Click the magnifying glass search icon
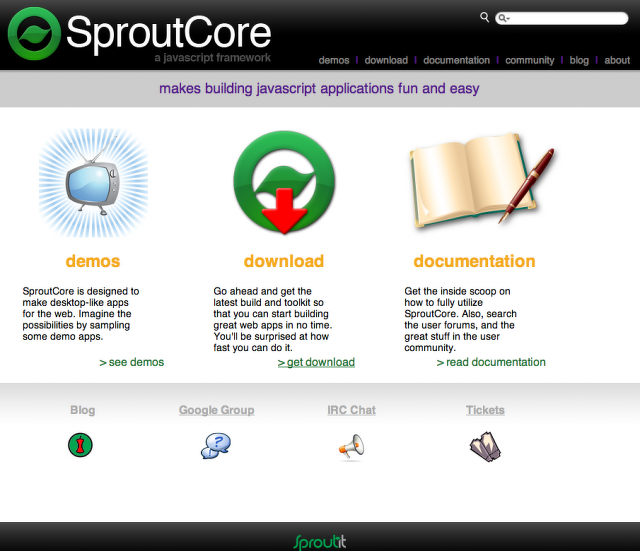Image resolution: width=640 pixels, height=551 pixels. [485, 17]
